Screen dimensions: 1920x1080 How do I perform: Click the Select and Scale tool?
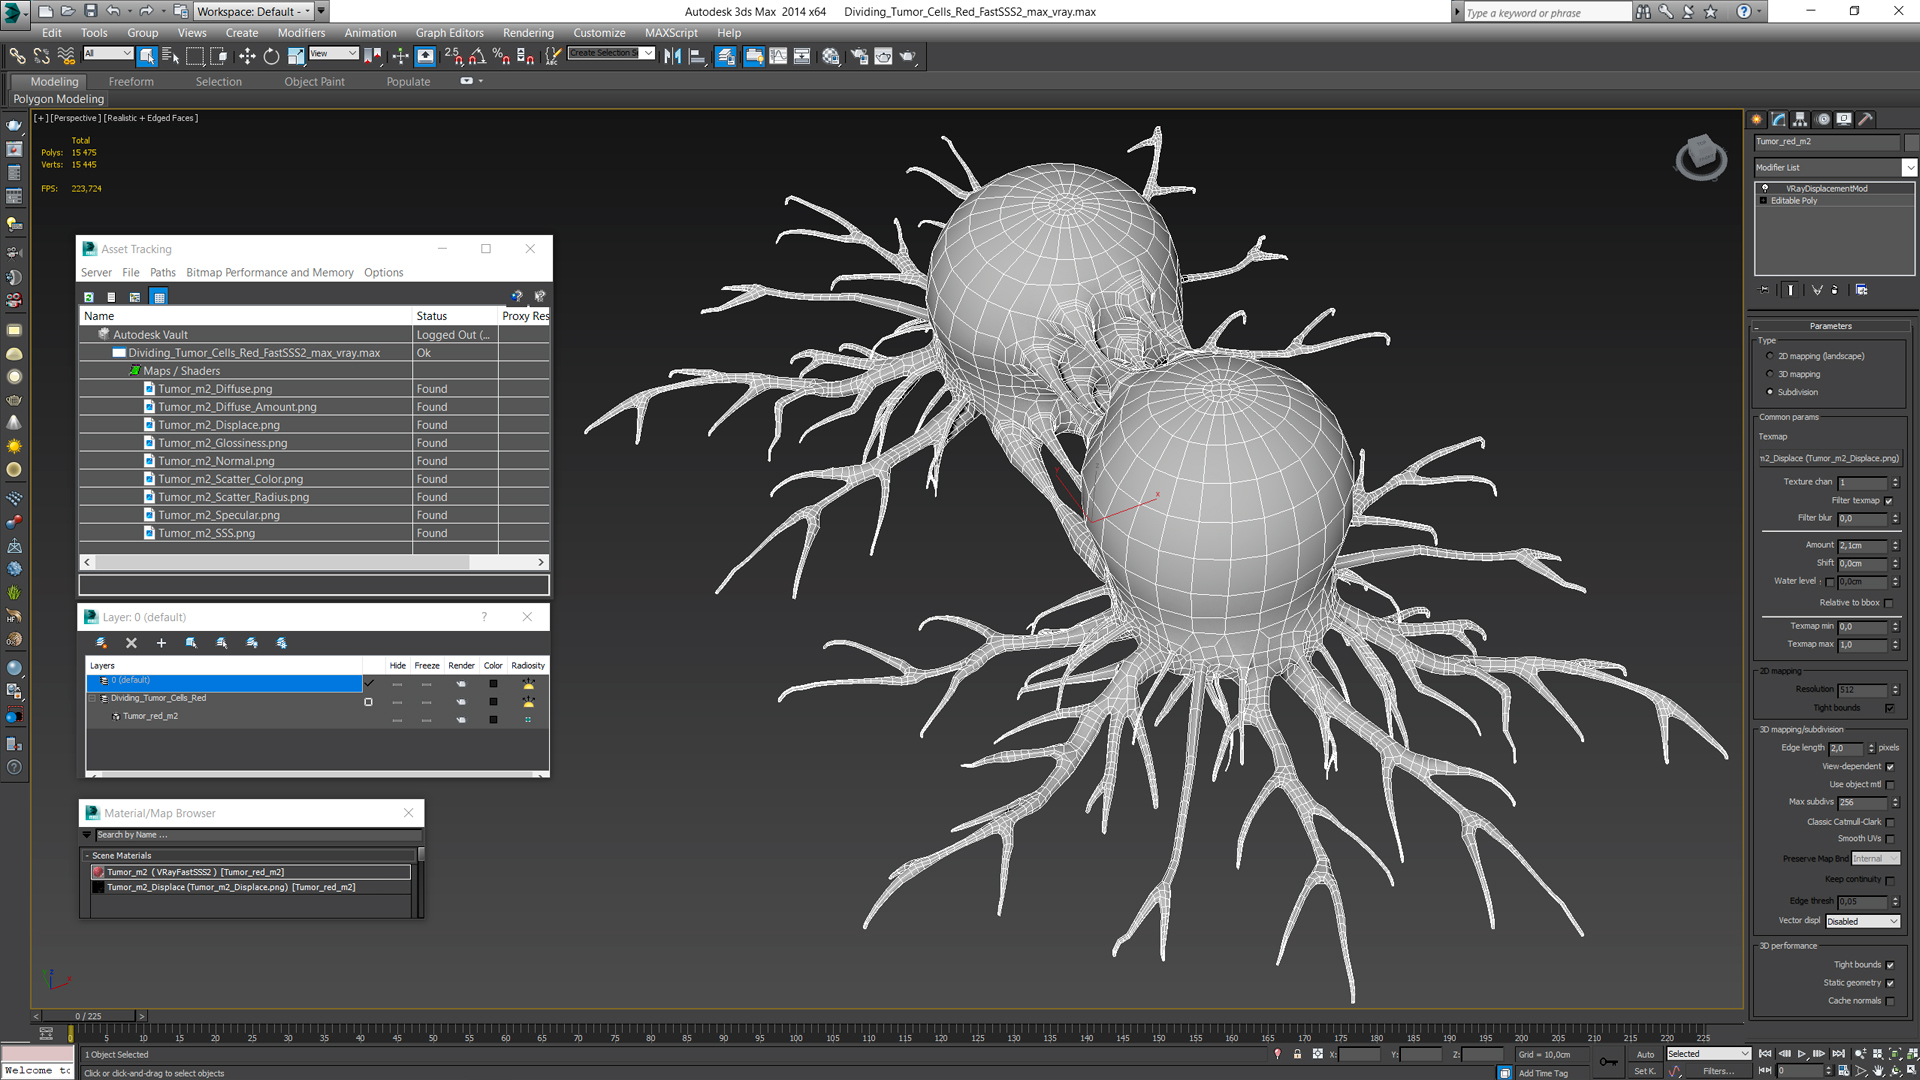[x=293, y=55]
